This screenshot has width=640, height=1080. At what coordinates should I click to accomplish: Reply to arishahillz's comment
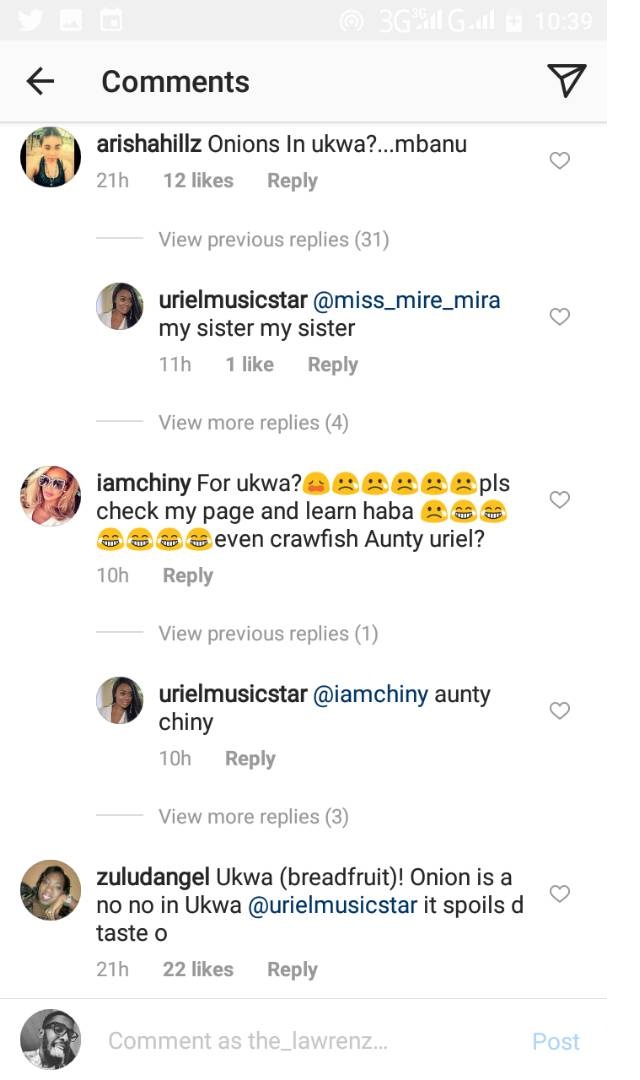(x=292, y=181)
